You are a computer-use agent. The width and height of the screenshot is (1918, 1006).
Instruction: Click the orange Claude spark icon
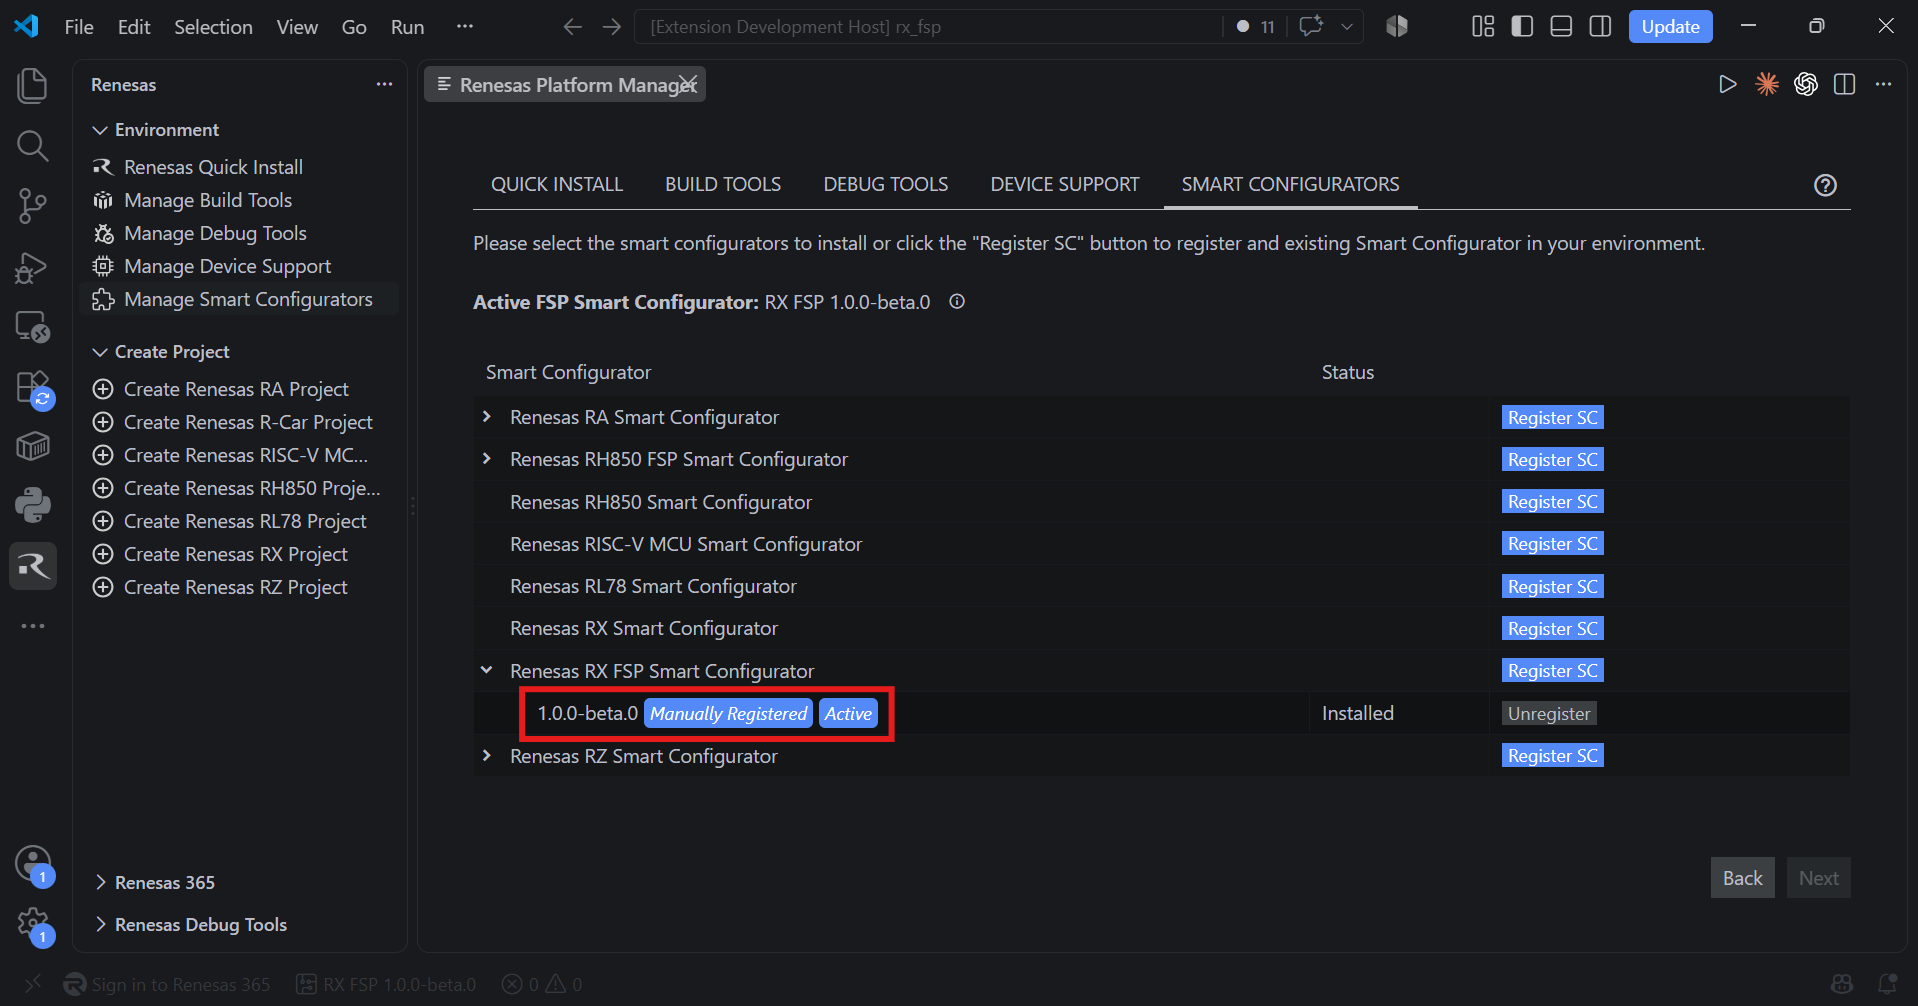tap(1767, 85)
